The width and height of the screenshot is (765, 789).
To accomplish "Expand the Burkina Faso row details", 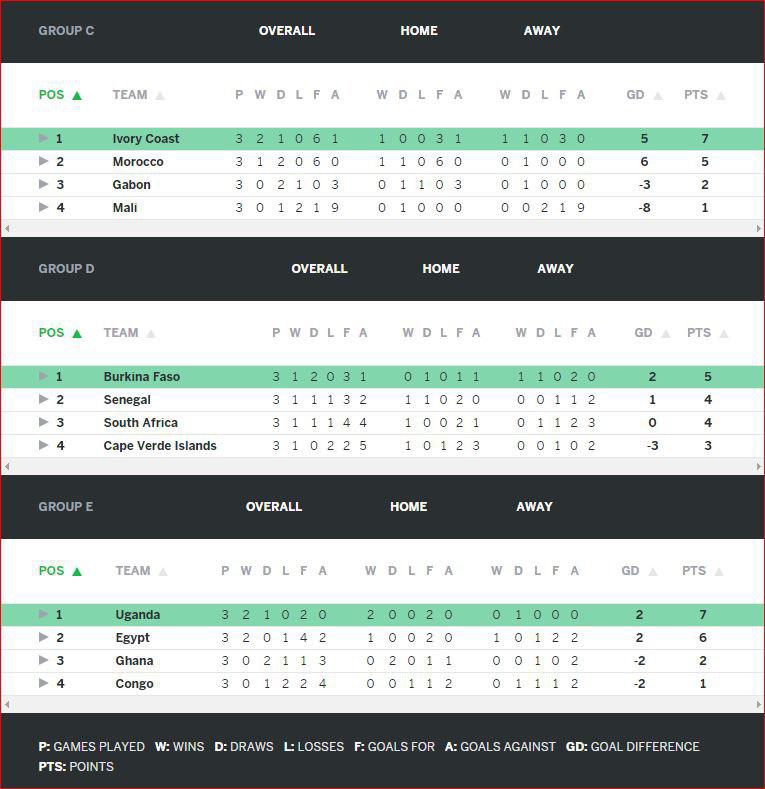I will pos(43,376).
